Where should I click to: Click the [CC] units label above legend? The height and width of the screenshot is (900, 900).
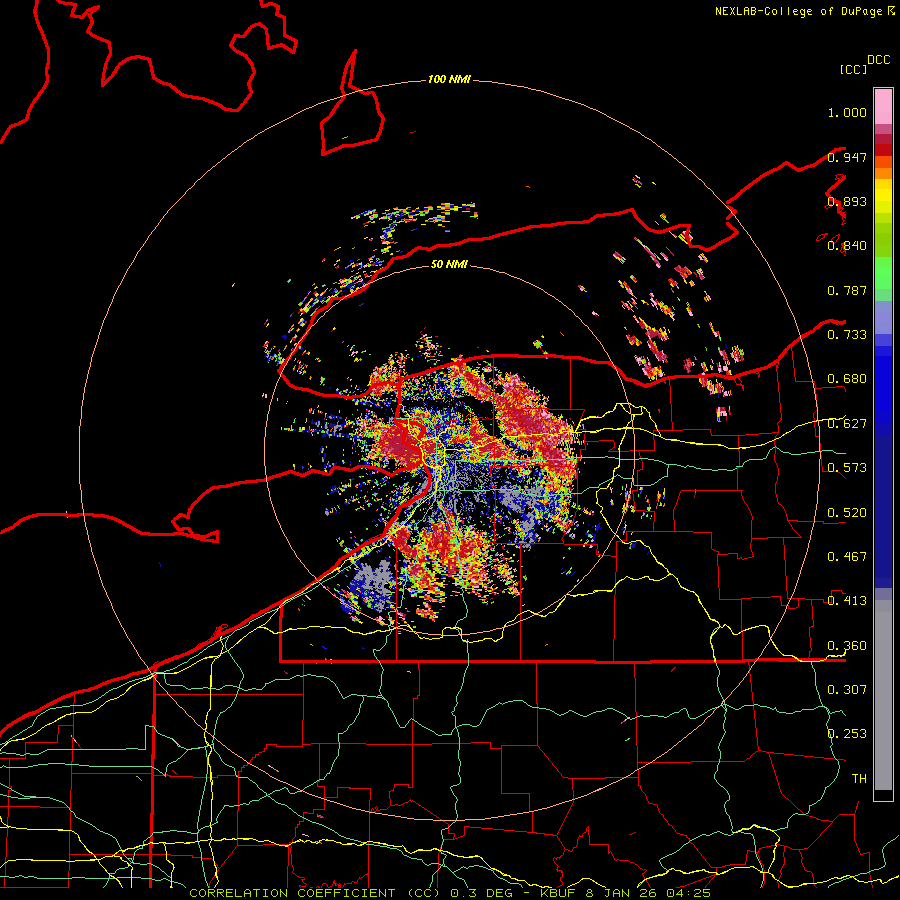pyautogui.click(x=853, y=69)
